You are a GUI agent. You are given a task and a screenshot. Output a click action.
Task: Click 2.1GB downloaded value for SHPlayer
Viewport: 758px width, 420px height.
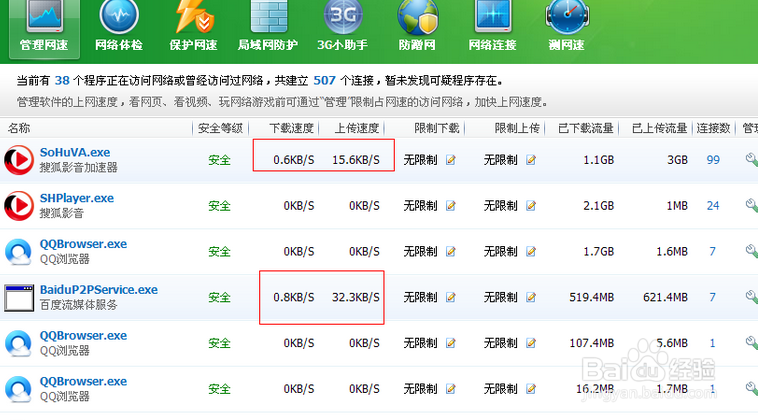click(598, 205)
